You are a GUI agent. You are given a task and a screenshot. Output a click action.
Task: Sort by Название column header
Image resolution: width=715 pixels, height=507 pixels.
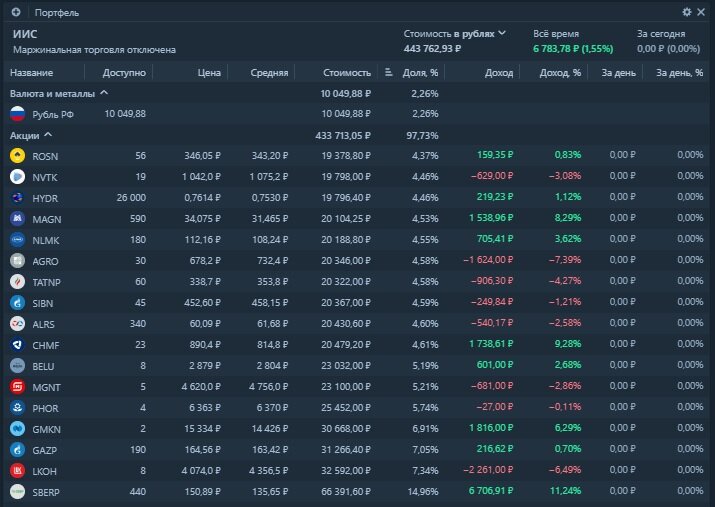click(31, 72)
